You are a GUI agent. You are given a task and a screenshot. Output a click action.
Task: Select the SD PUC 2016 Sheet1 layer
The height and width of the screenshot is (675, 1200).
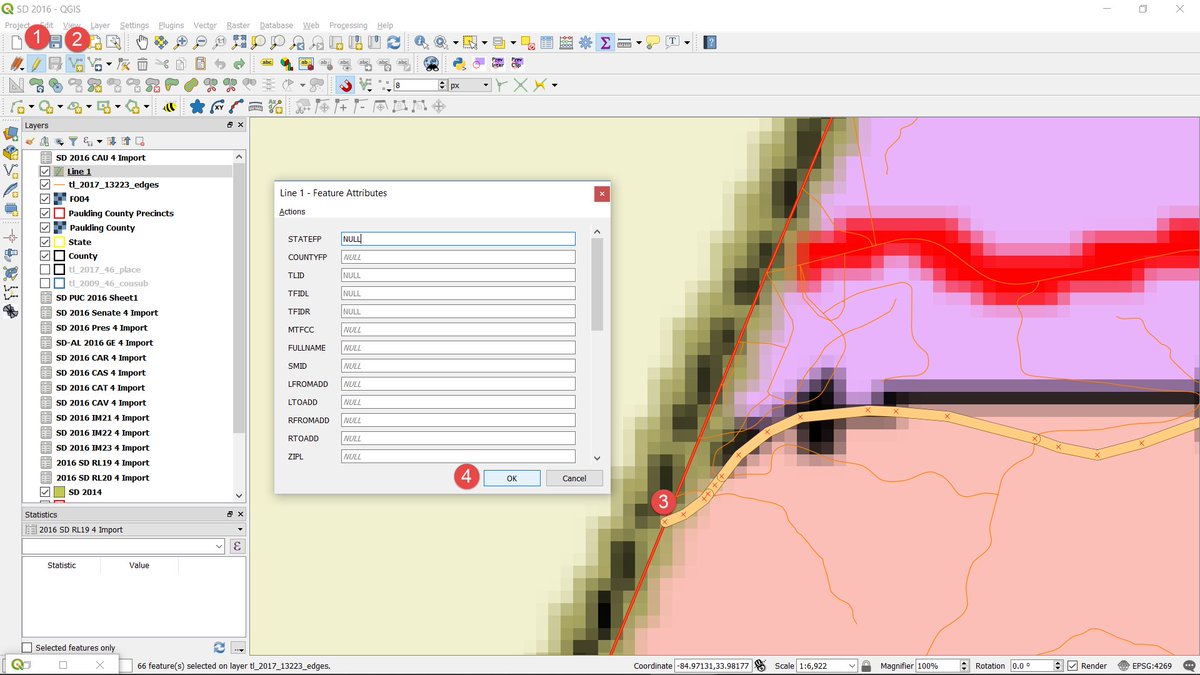click(97, 298)
